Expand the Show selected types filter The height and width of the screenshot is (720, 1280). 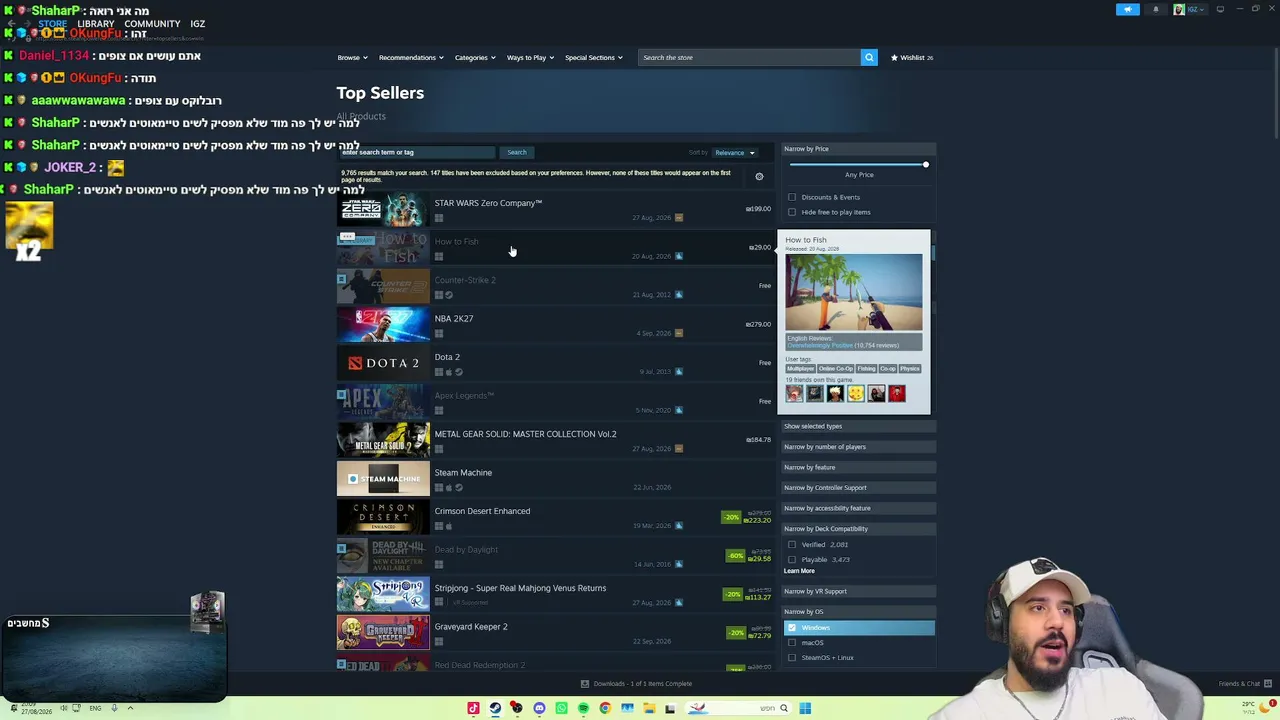tap(857, 426)
